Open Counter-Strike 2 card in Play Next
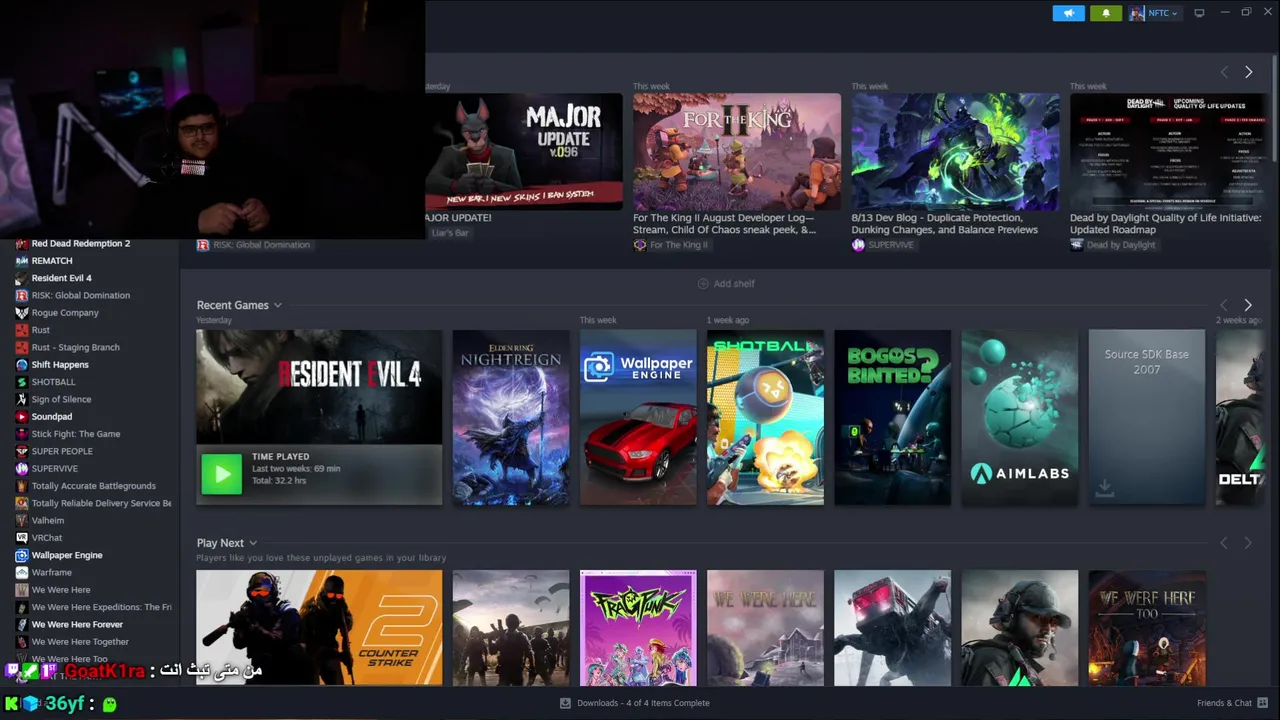The height and width of the screenshot is (720, 1280). 319,628
